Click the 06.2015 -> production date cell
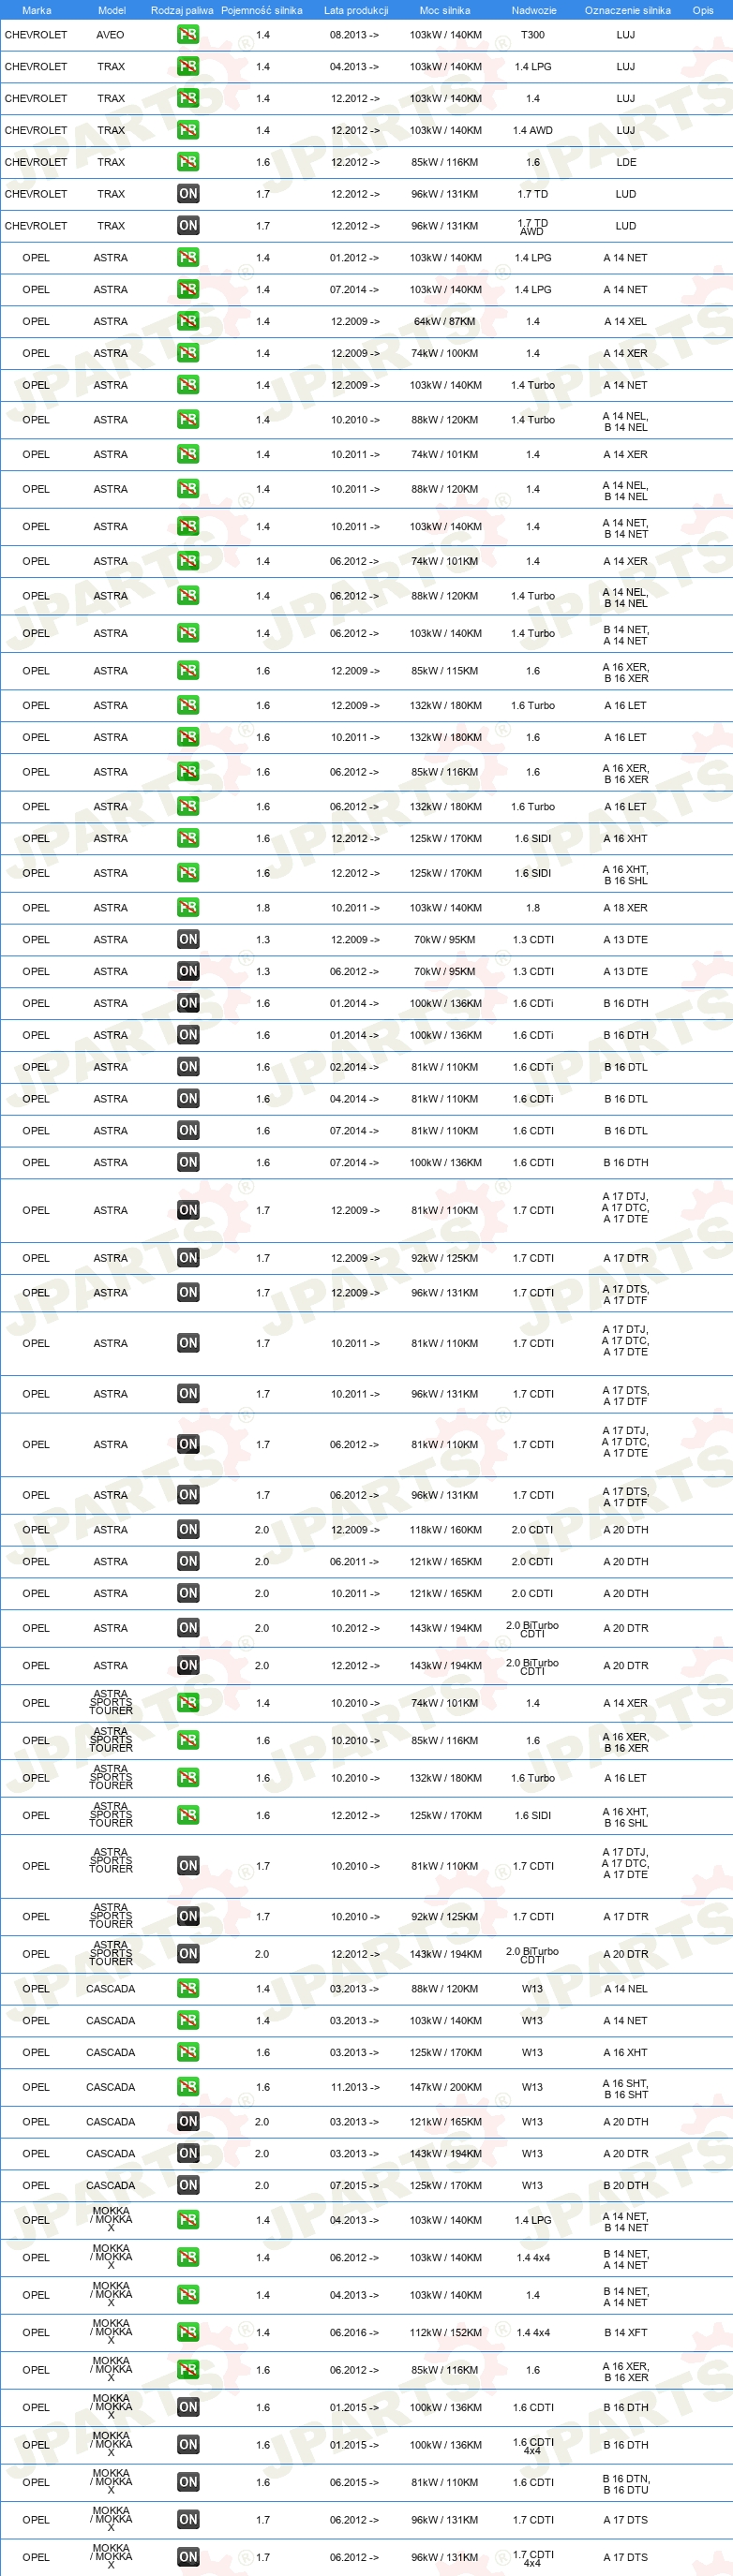Viewport: 733px width, 2576px height. point(355,2483)
